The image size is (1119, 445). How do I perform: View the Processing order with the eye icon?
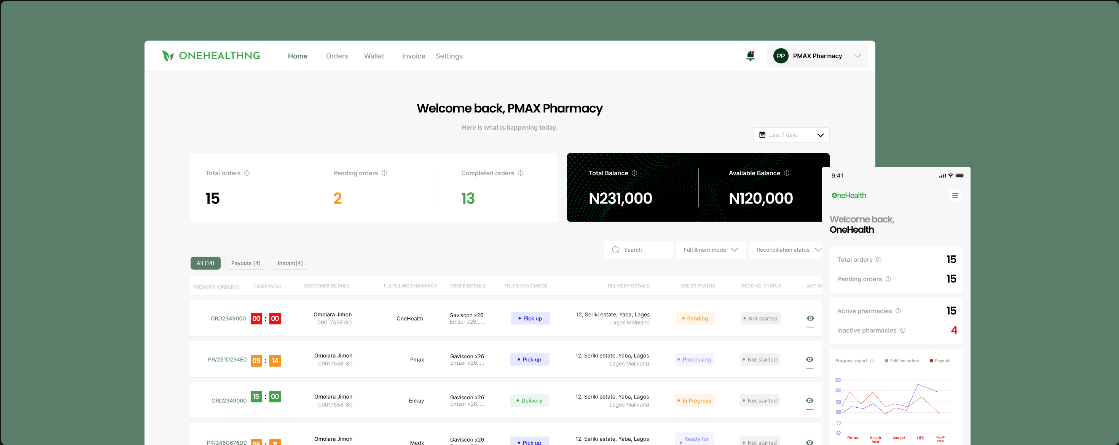point(809,360)
